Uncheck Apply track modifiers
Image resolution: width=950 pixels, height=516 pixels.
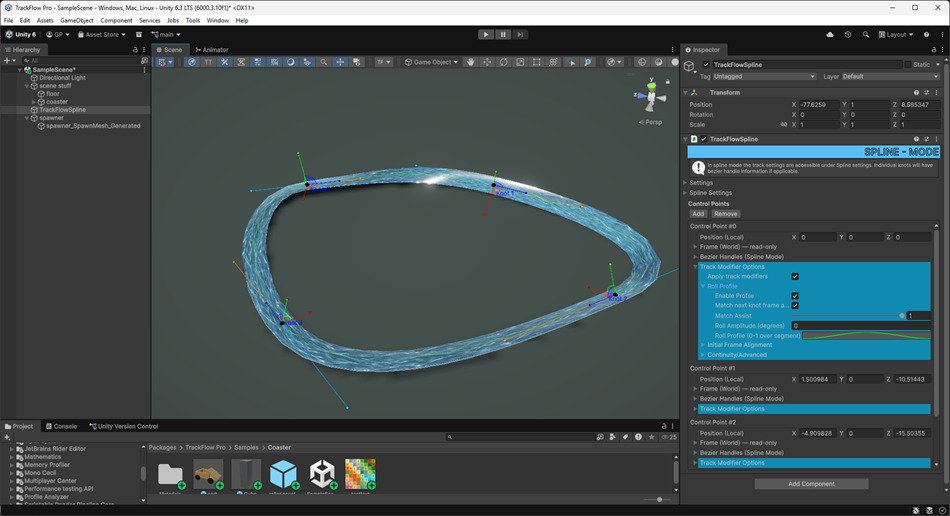pos(795,276)
